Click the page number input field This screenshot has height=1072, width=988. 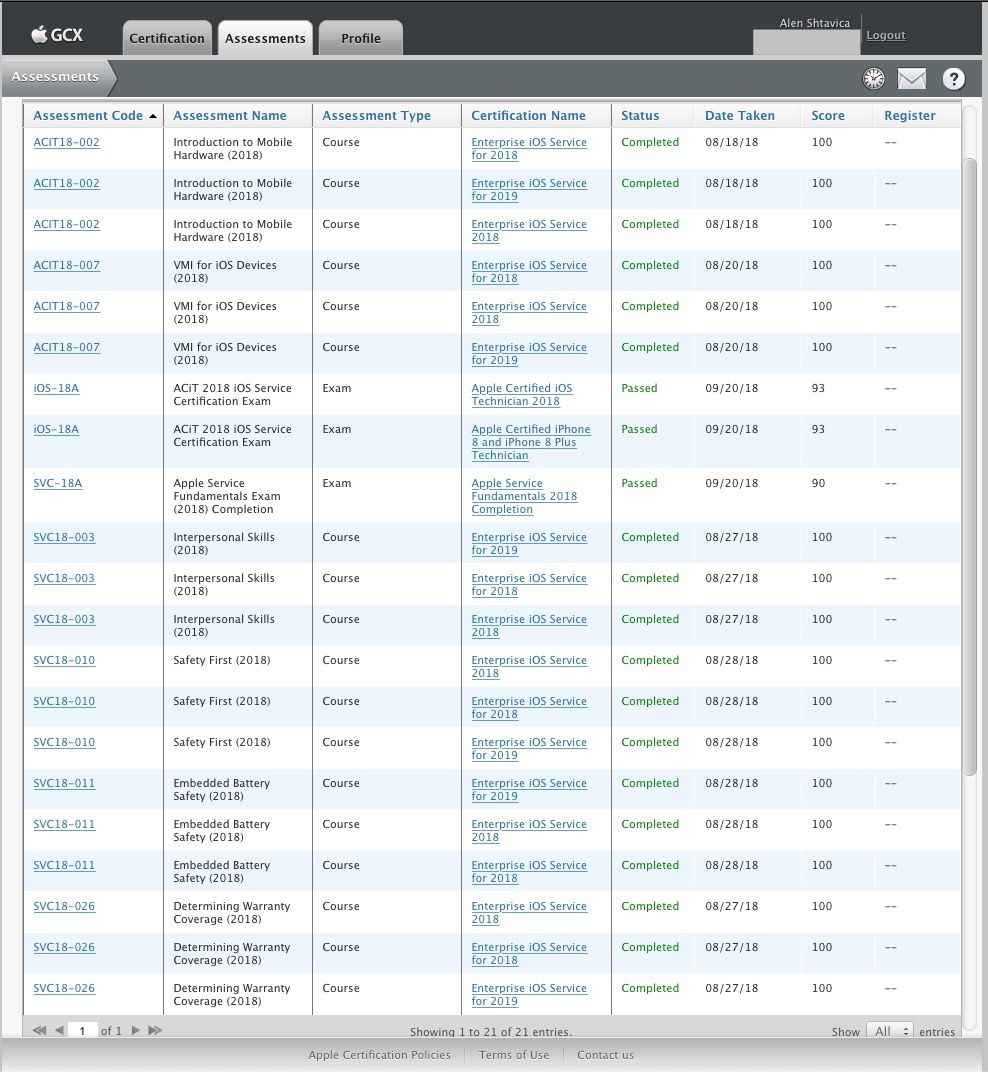pos(82,1030)
